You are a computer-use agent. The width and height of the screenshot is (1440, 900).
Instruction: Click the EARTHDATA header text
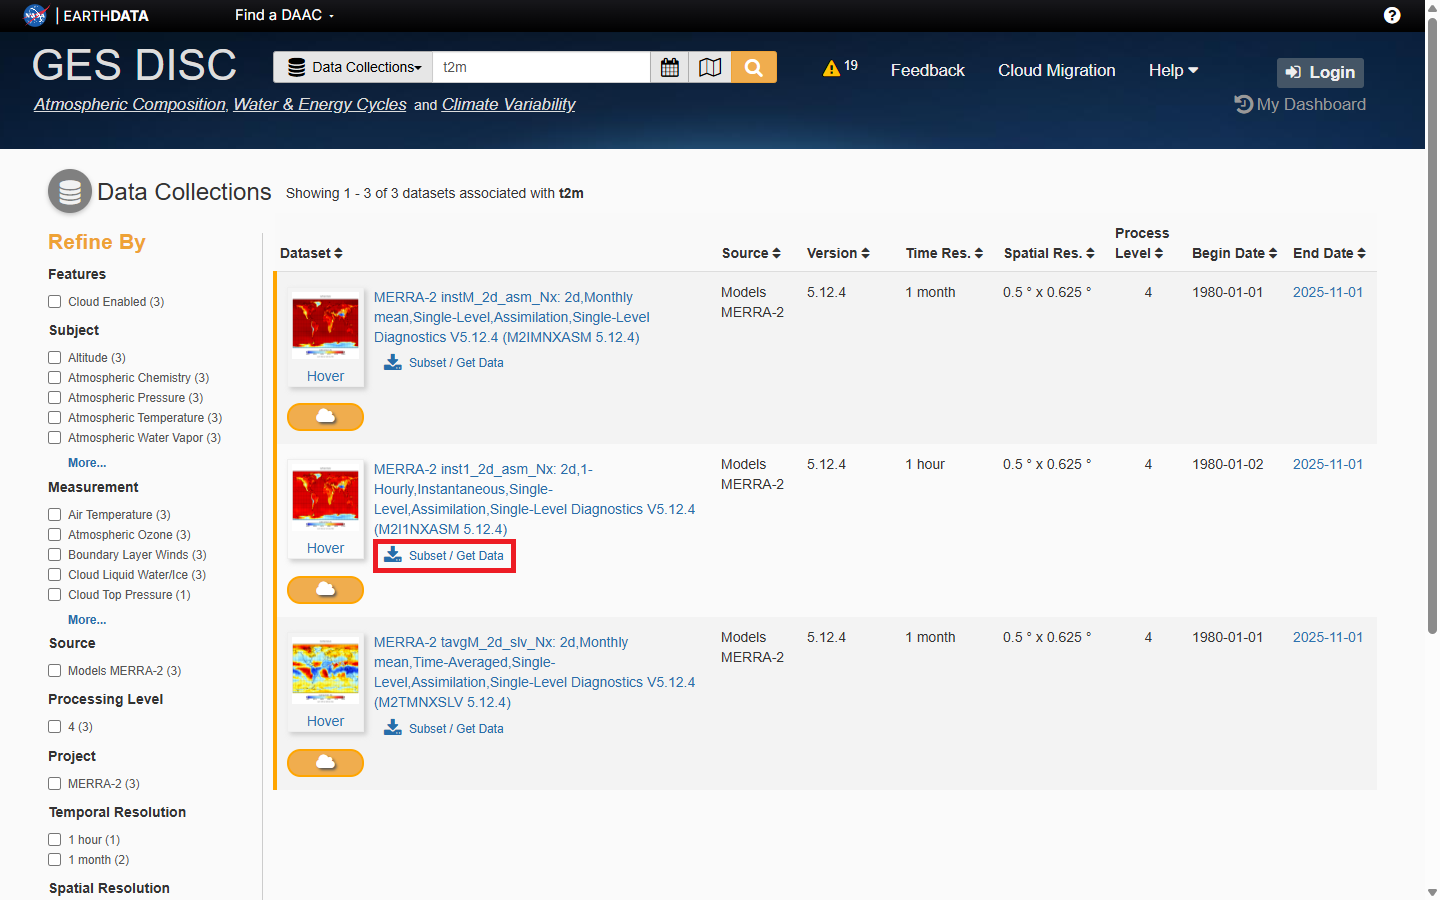(106, 15)
